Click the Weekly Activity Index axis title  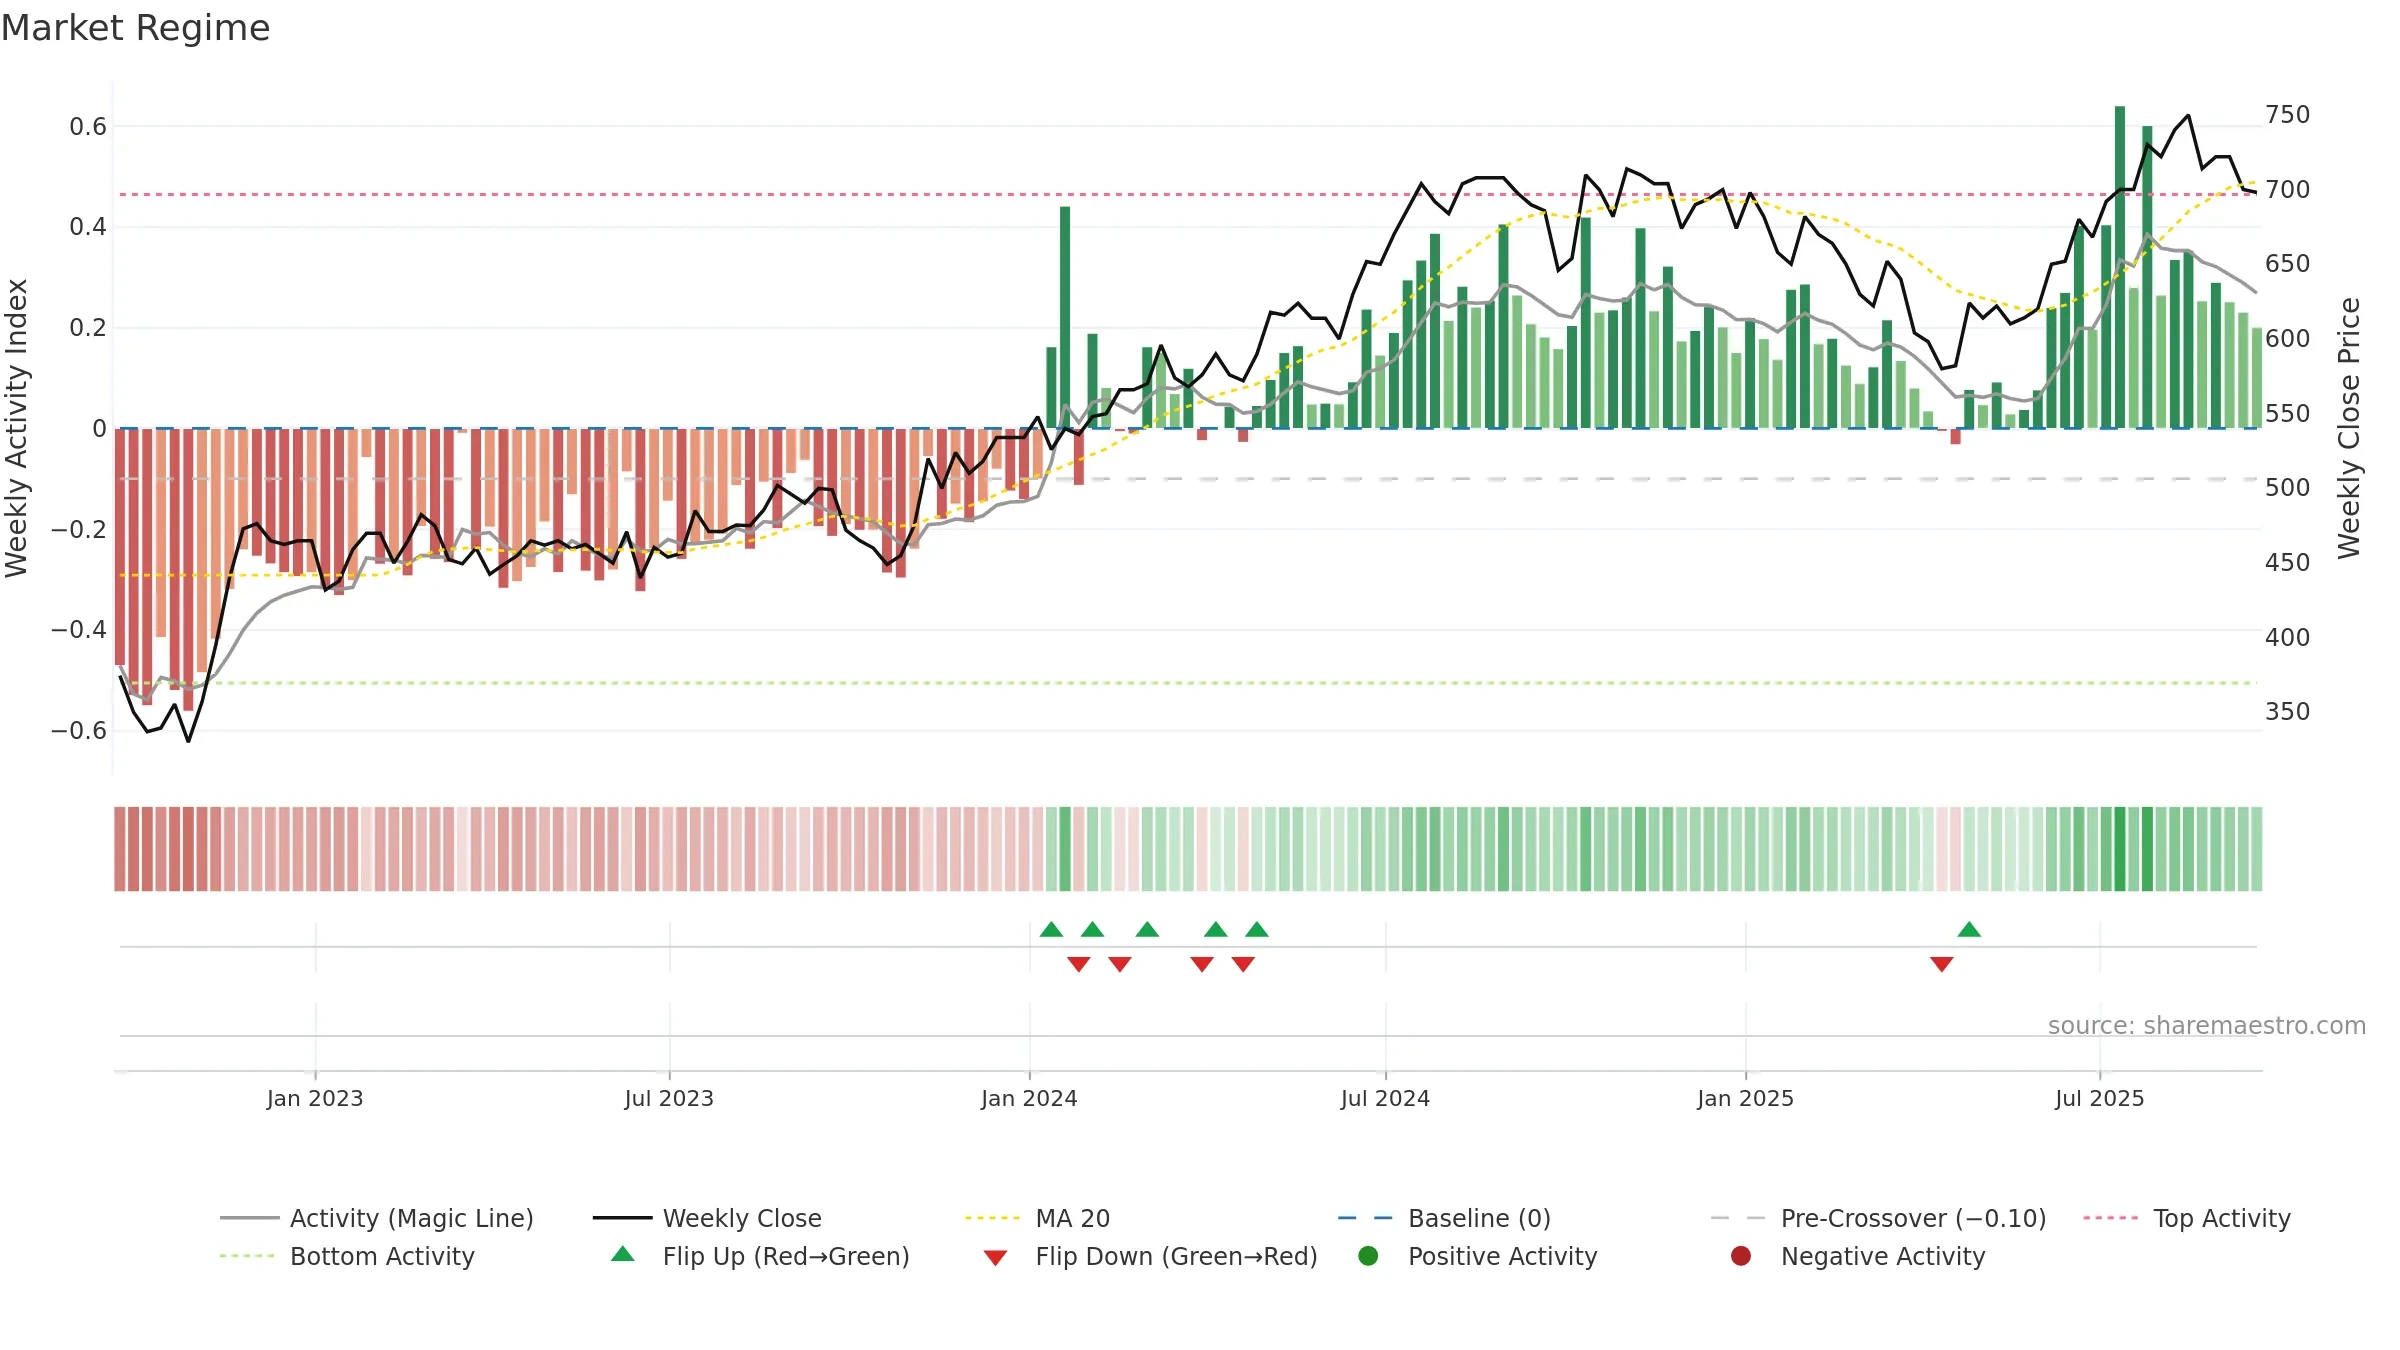click(17, 428)
